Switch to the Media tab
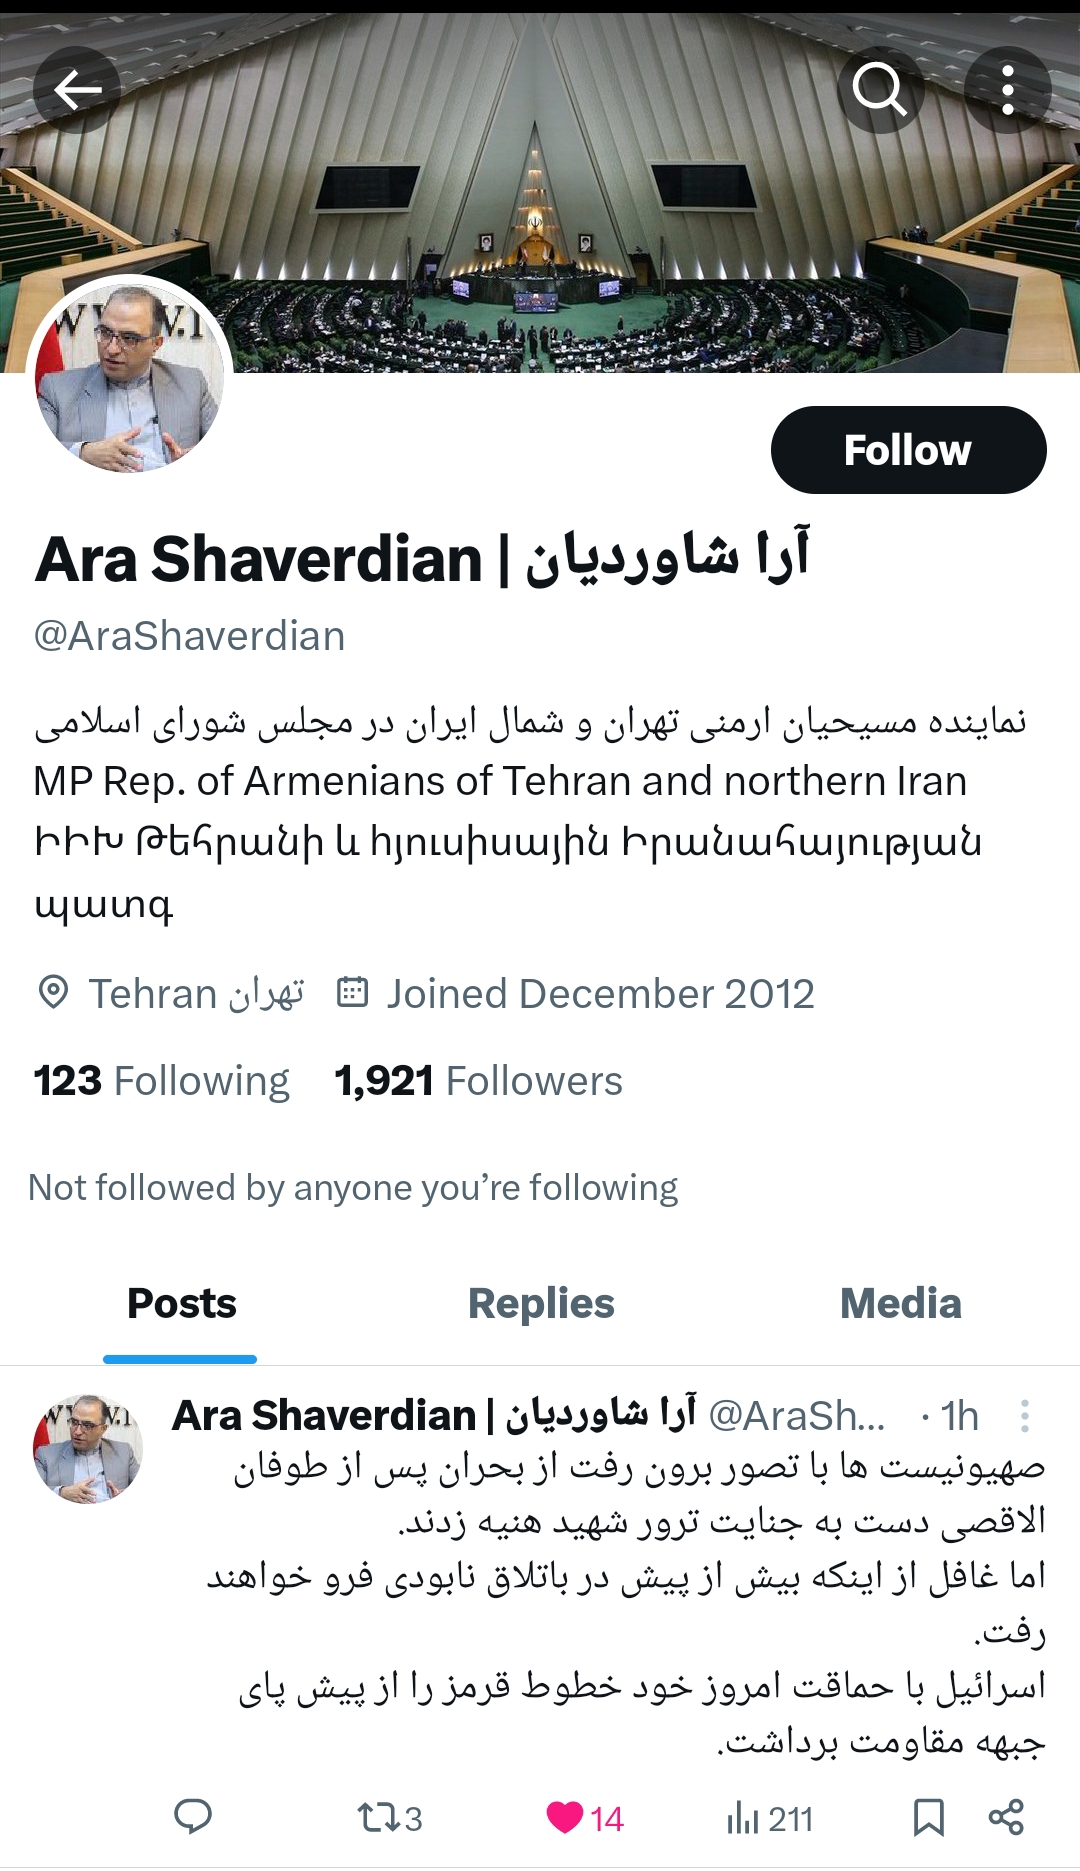The width and height of the screenshot is (1080, 1871). (900, 1304)
